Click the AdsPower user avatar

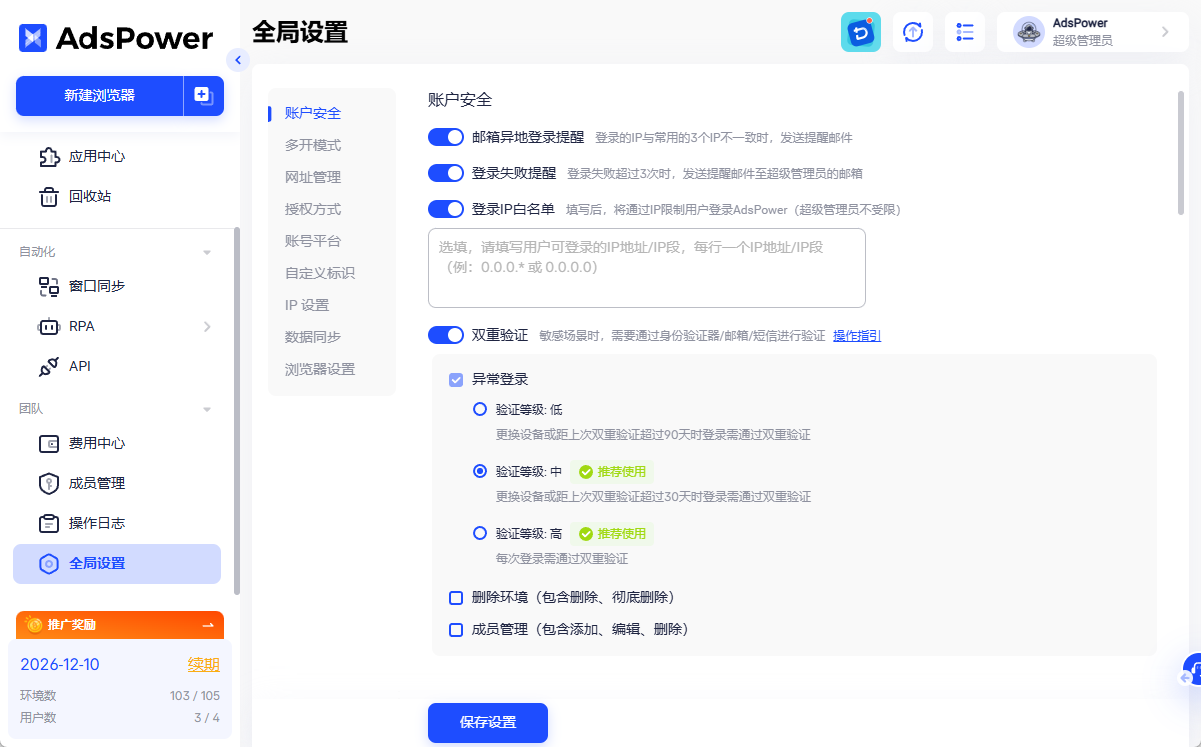1029,32
